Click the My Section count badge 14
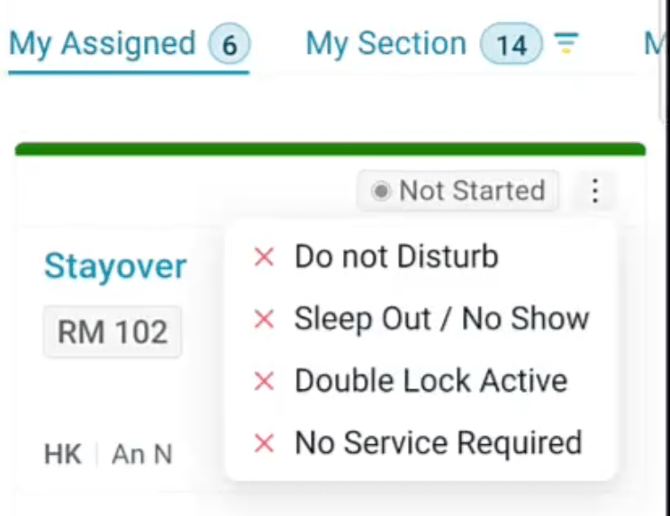This screenshot has height=516, width=670. pos(511,45)
